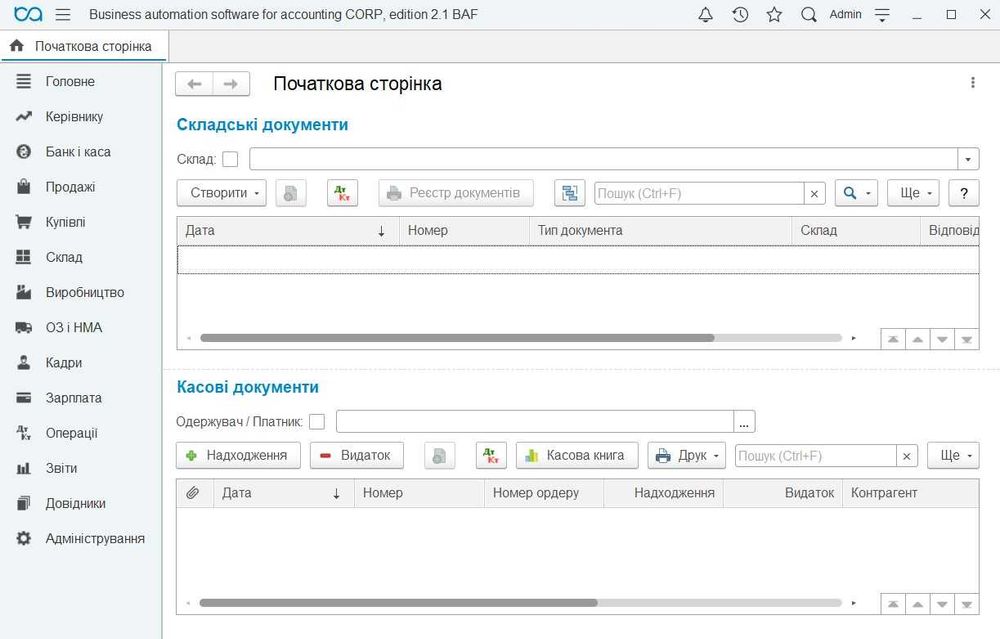Move down one row in cash list
This screenshot has height=639, width=1000.
pyautogui.click(x=942, y=604)
